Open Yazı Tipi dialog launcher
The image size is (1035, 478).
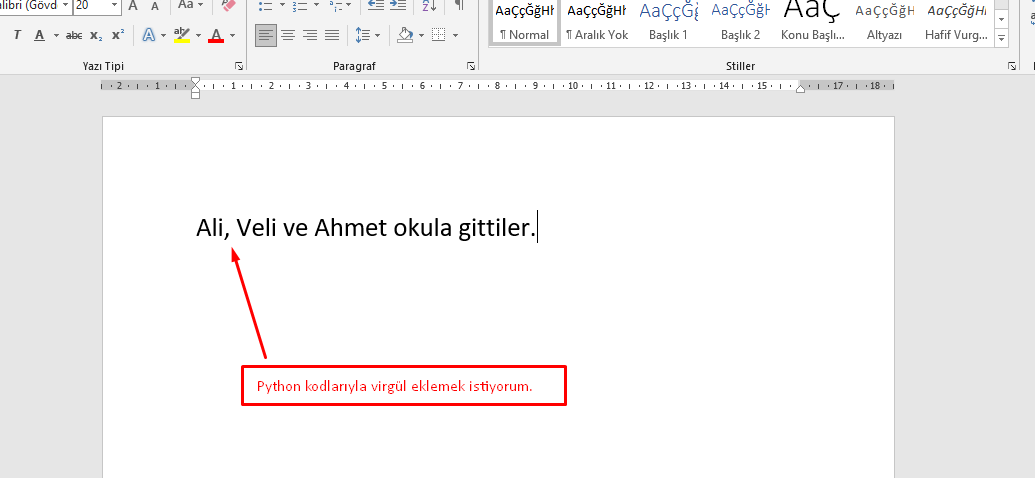tap(238, 66)
